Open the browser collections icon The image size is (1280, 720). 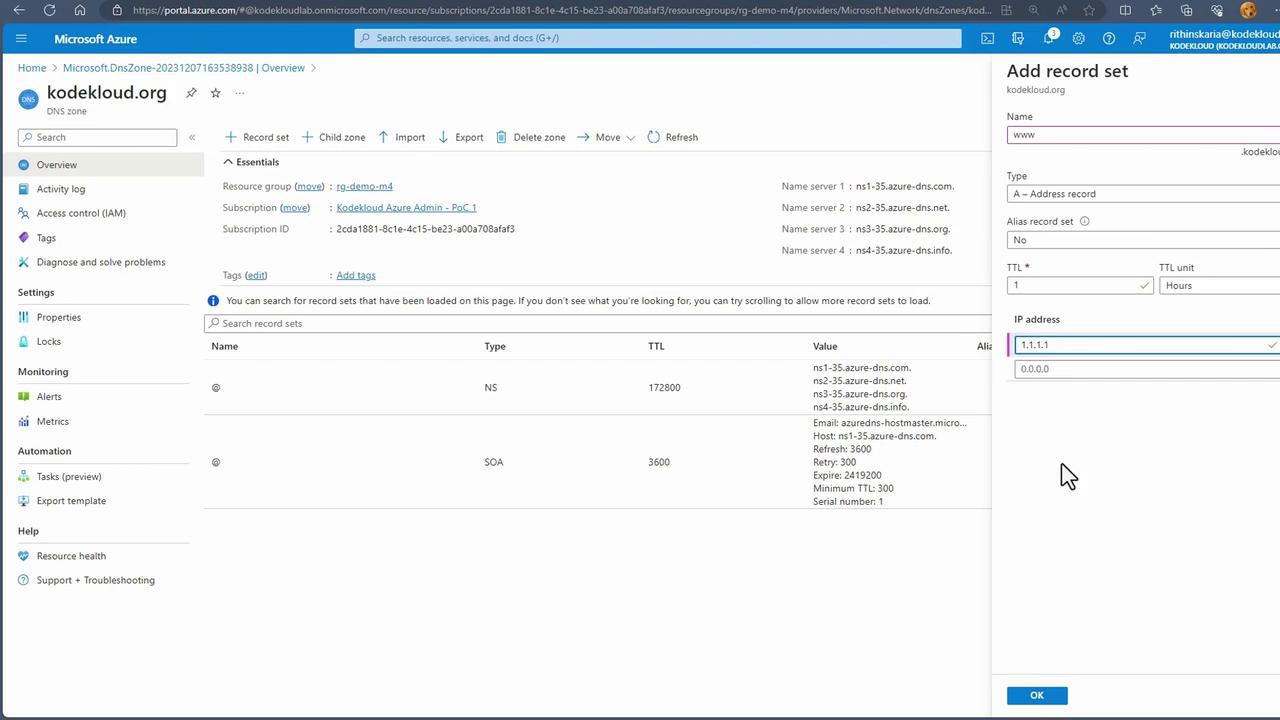point(1186,10)
